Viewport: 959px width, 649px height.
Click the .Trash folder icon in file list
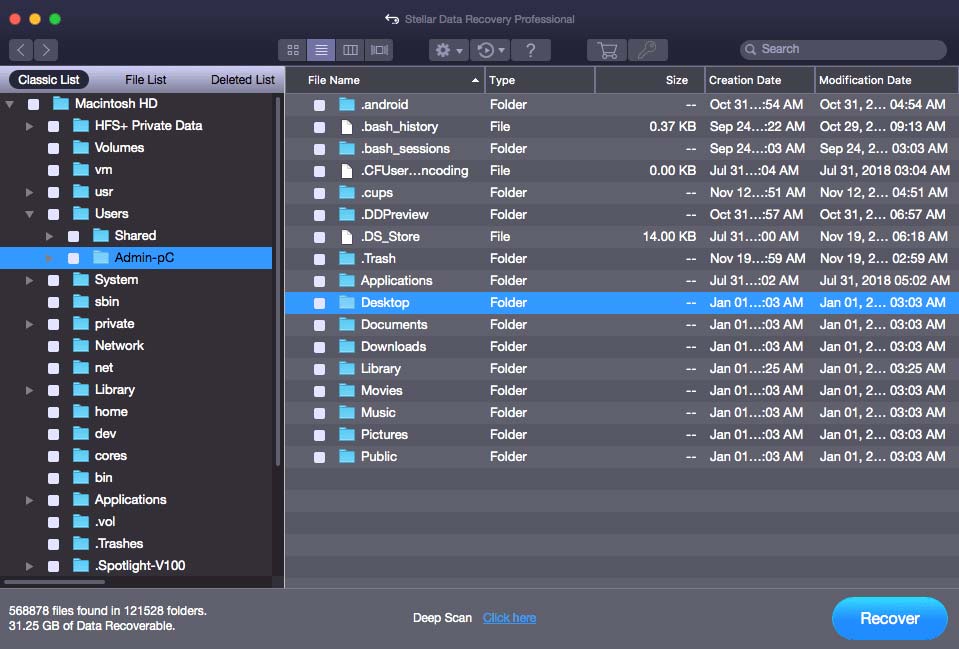347,259
